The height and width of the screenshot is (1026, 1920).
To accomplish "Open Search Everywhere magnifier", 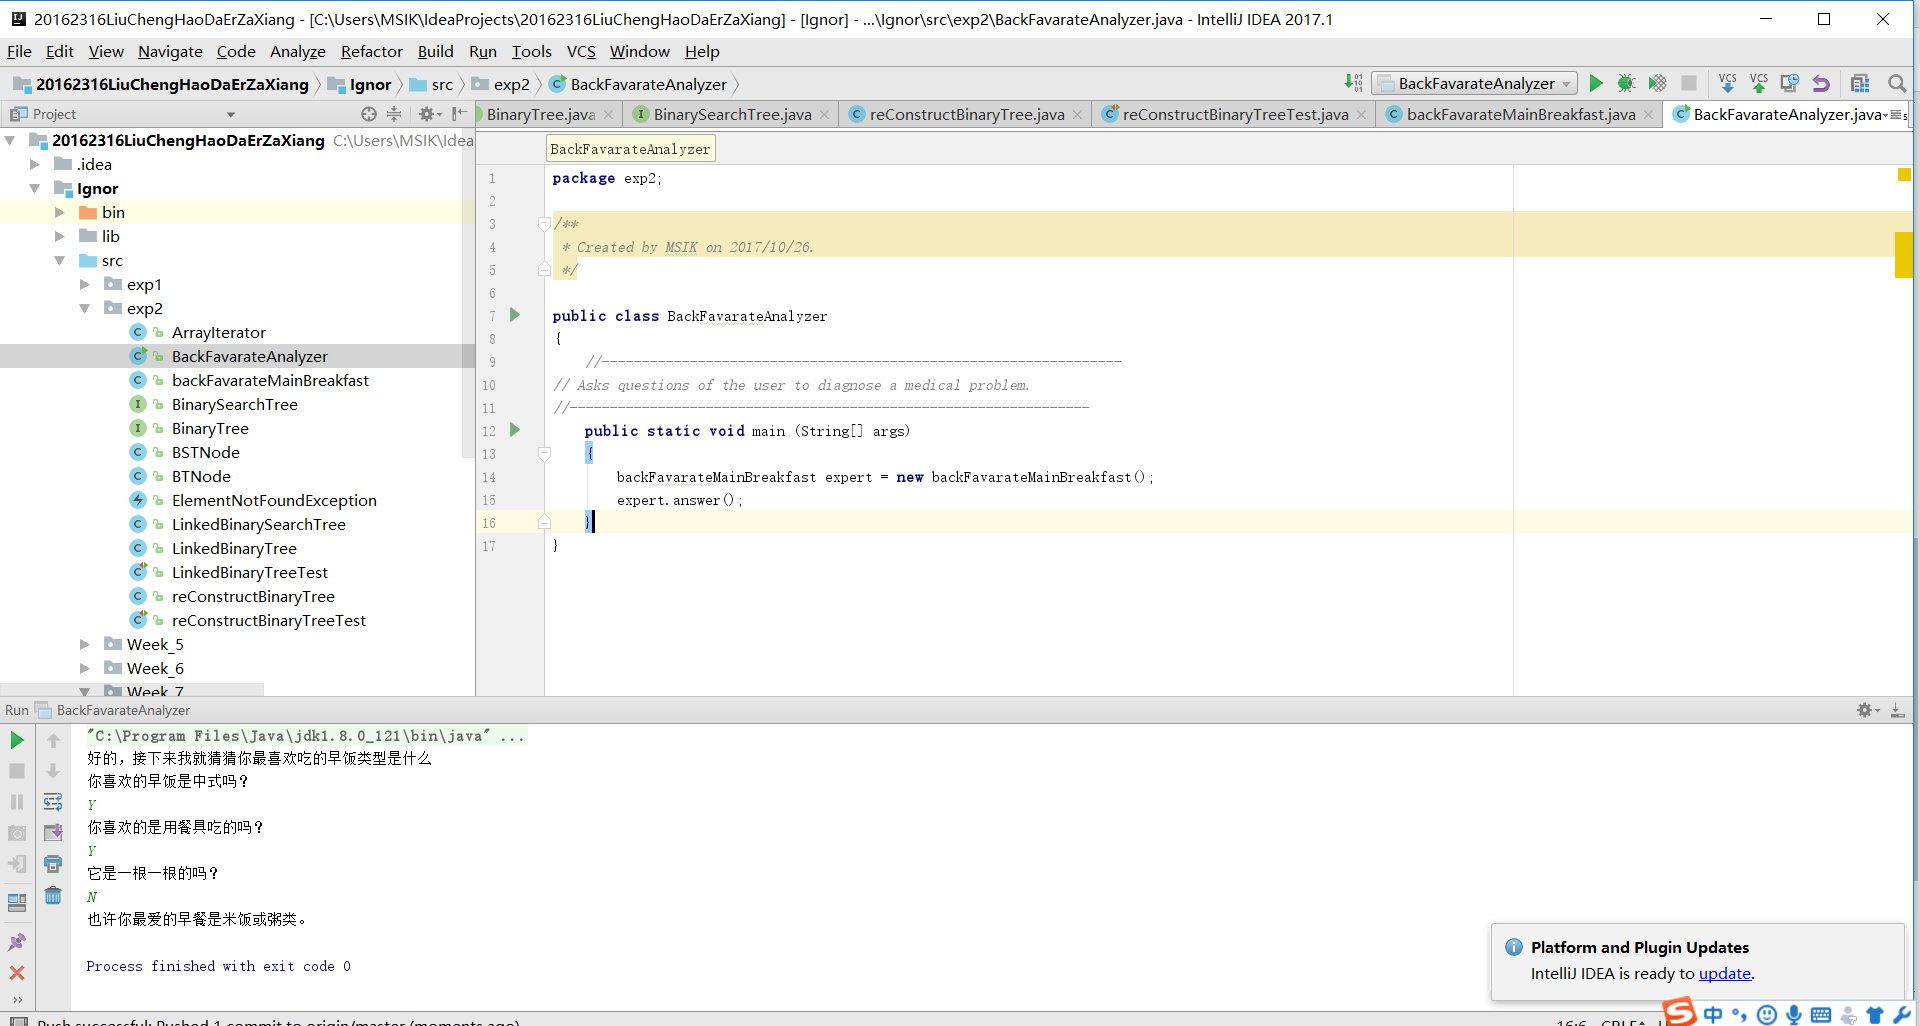I will 1896,83.
